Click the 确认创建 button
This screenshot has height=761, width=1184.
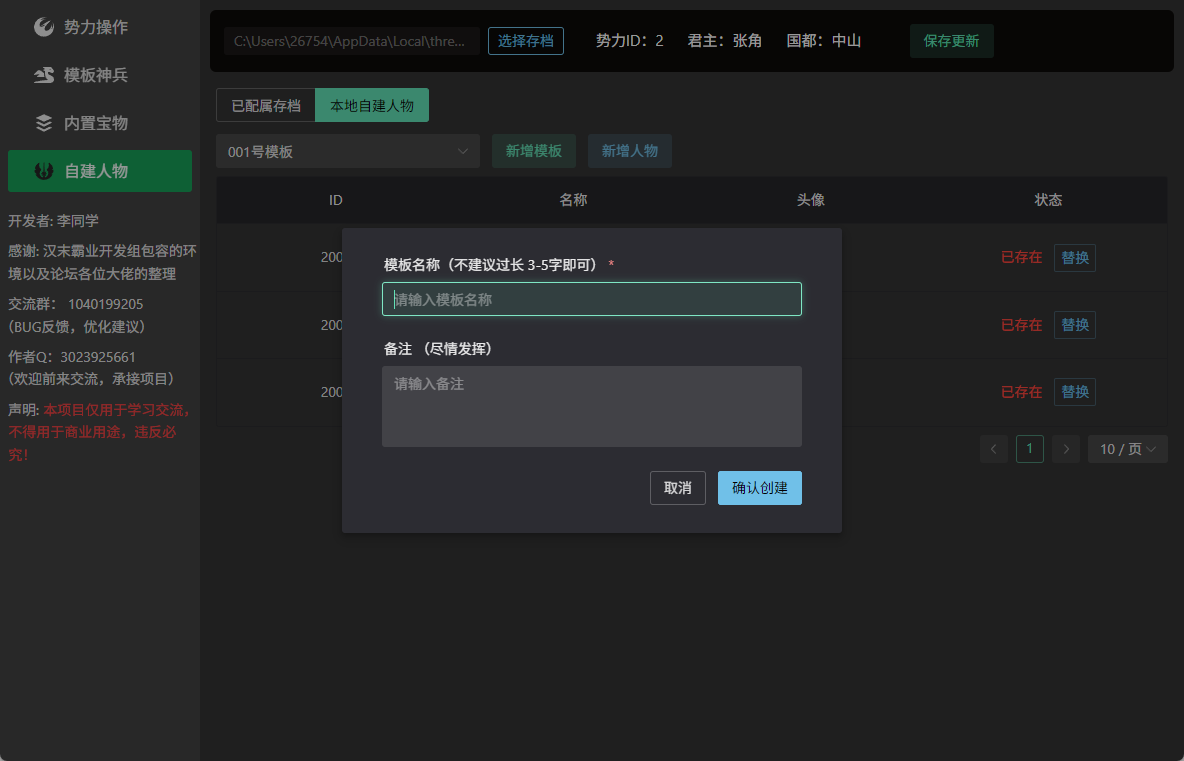tap(760, 488)
